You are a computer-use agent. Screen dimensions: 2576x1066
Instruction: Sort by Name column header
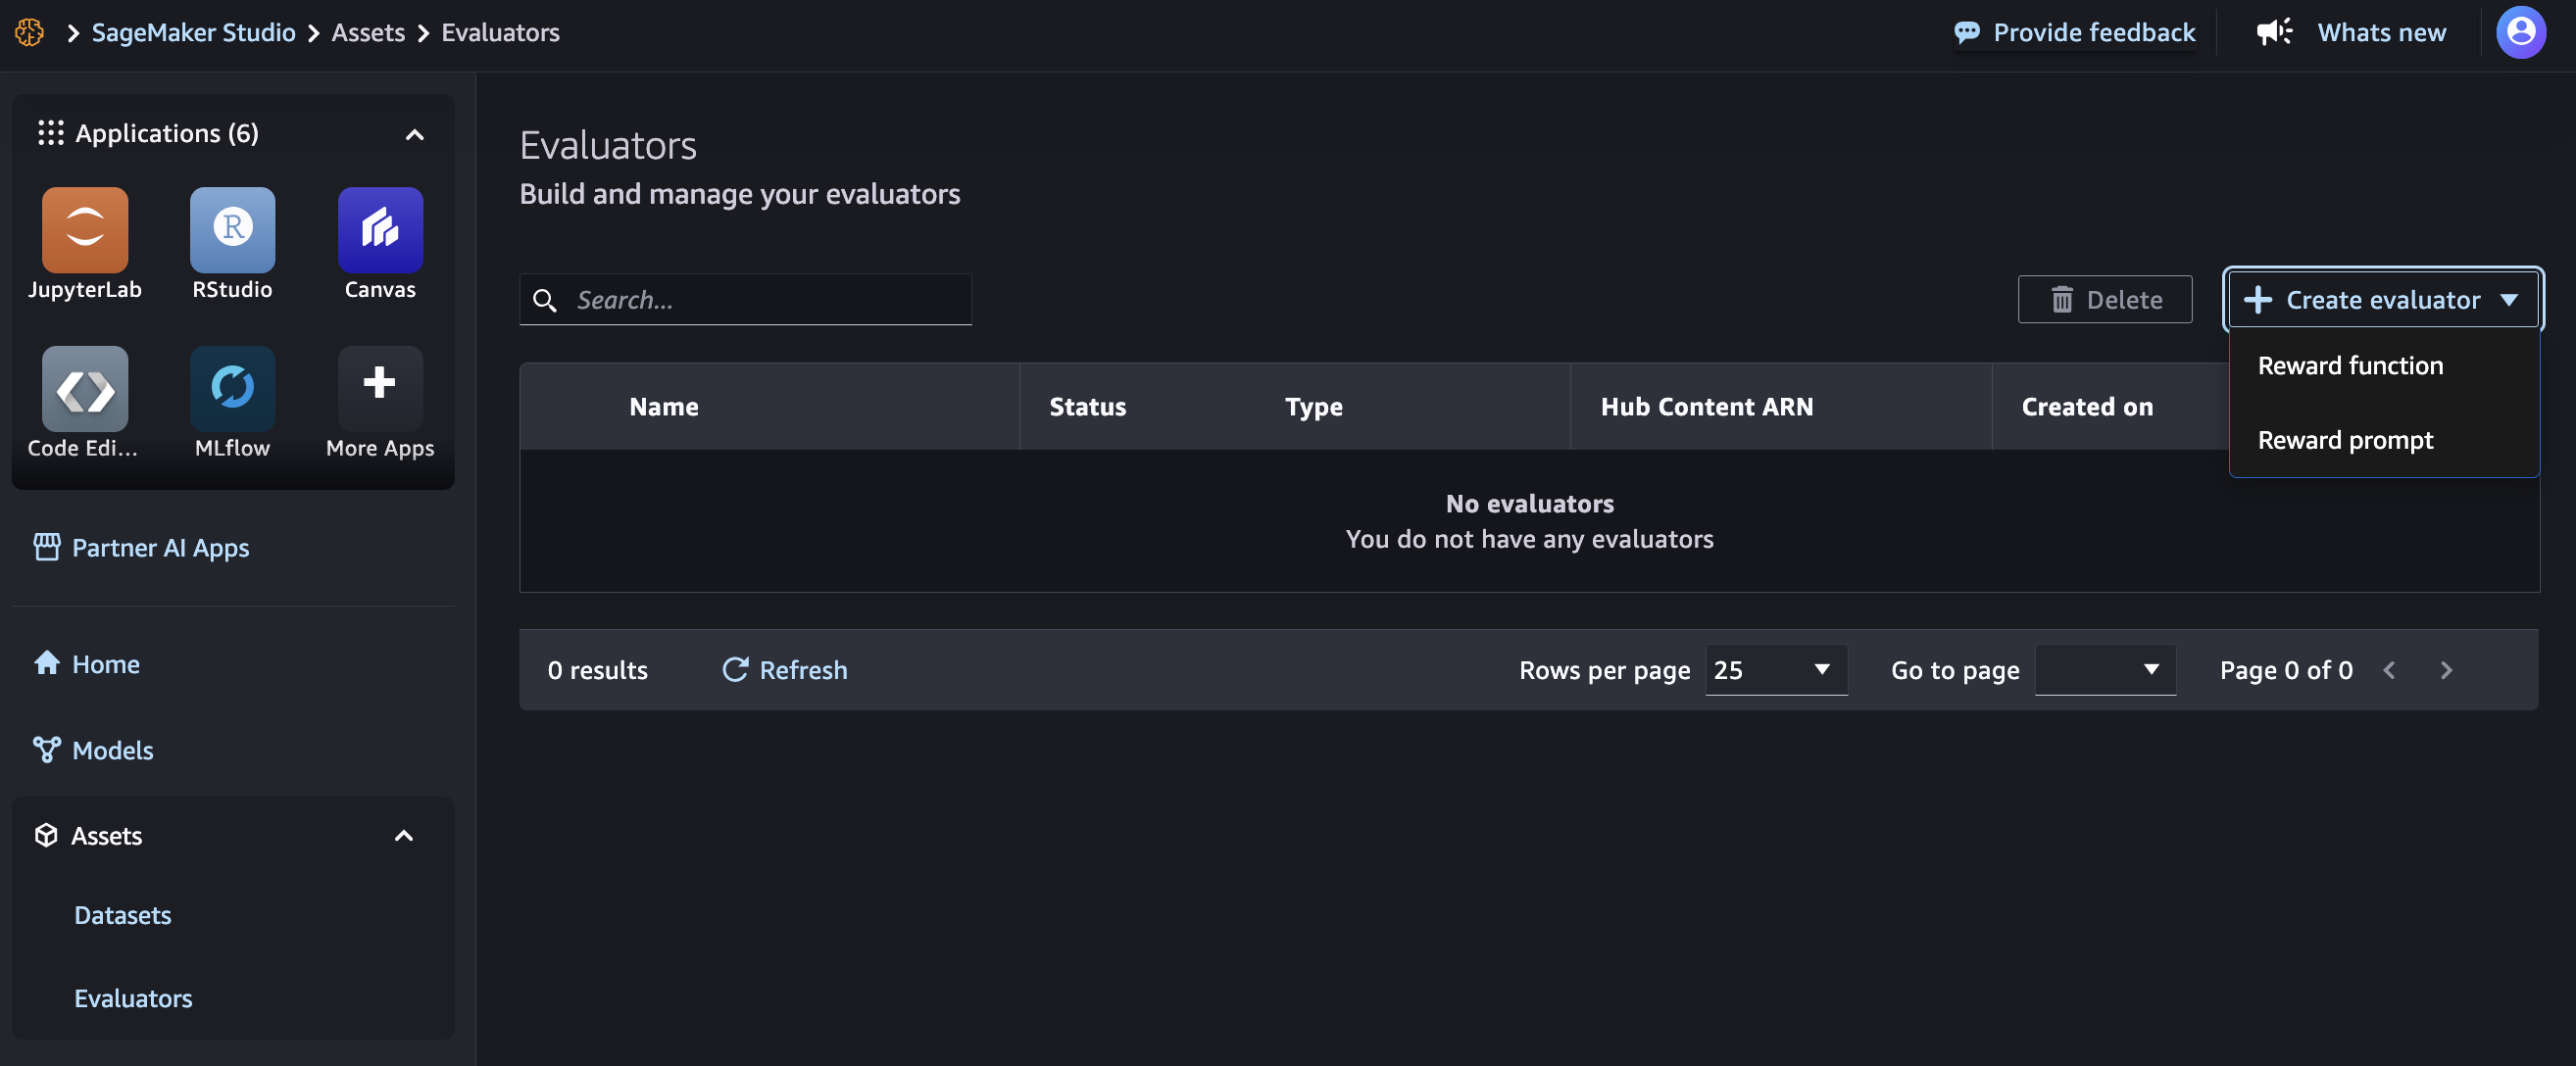pyautogui.click(x=664, y=407)
